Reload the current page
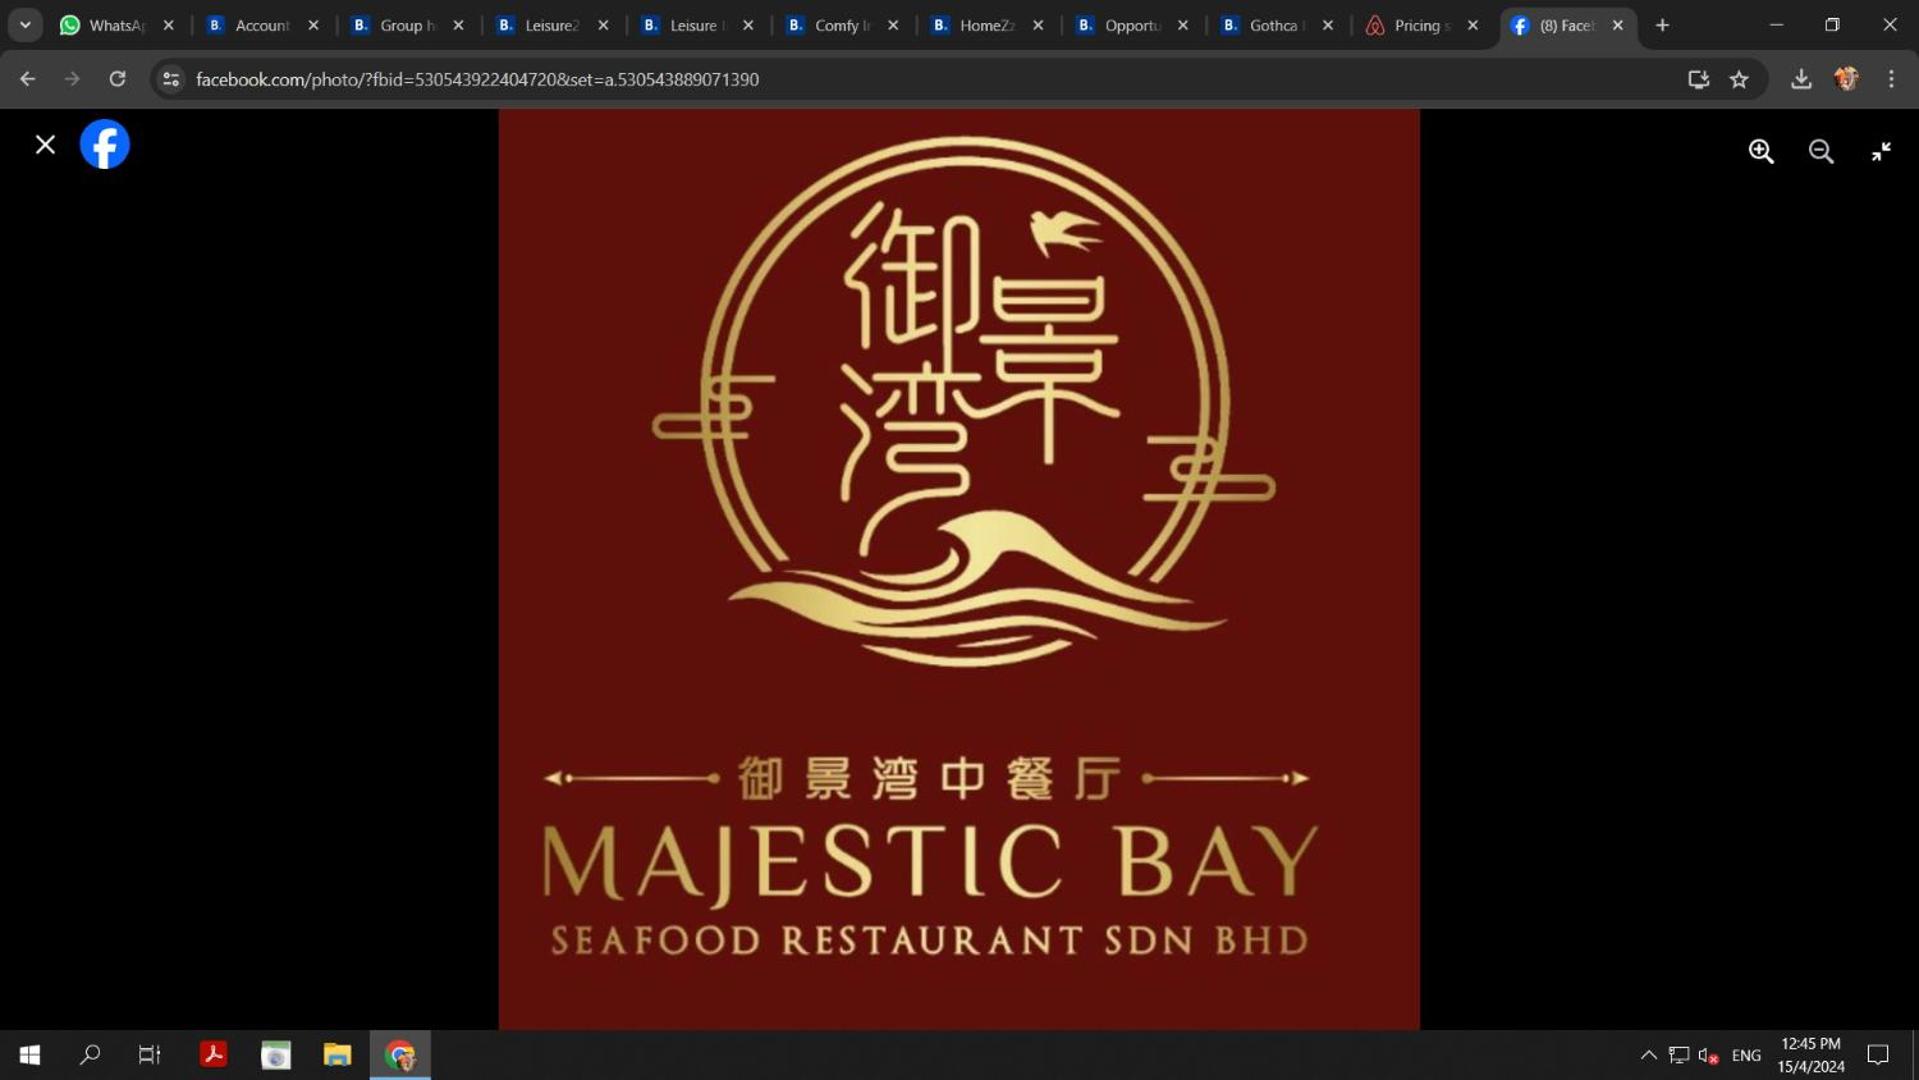 click(117, 79)
